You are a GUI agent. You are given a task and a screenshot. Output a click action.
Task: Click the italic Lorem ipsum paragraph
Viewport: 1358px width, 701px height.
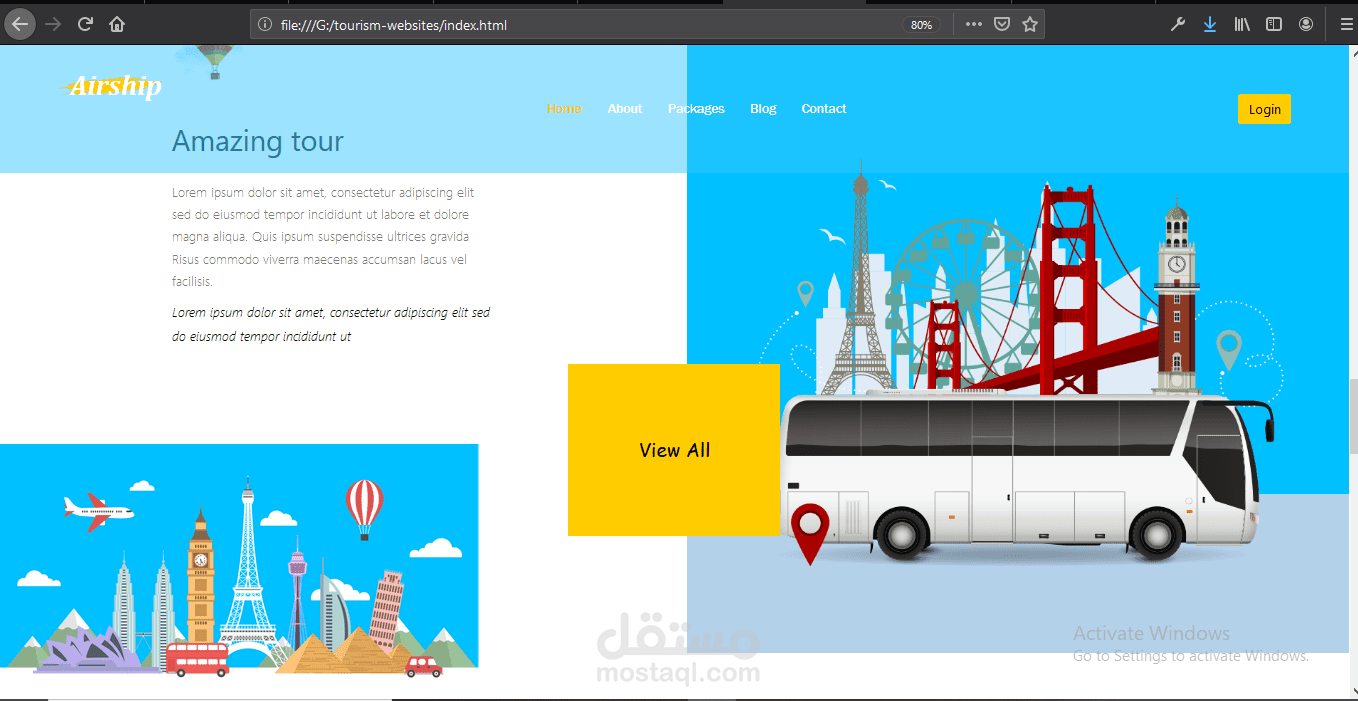click(x=331, y=325)
